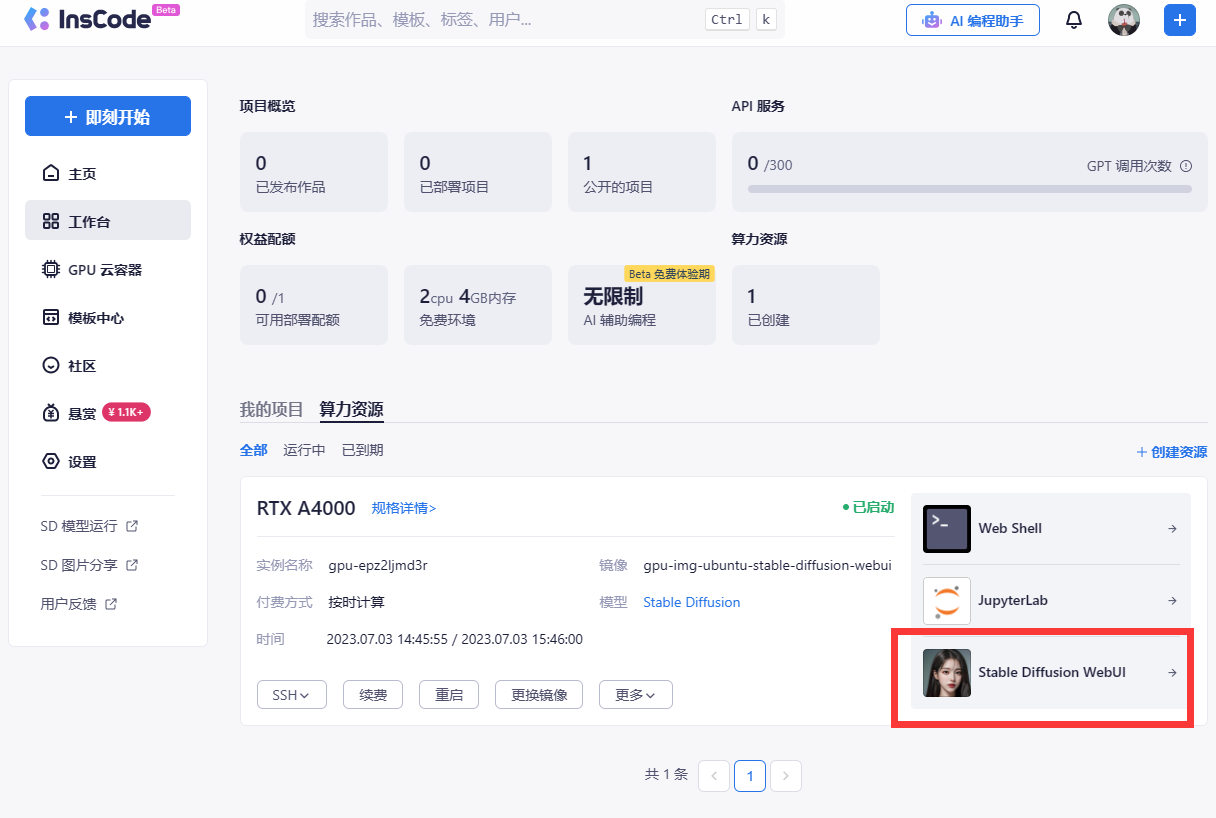The height and width of the screenshot is (818, 1216).
Task: Open JupyterLab arrow
Action: 1172,601
